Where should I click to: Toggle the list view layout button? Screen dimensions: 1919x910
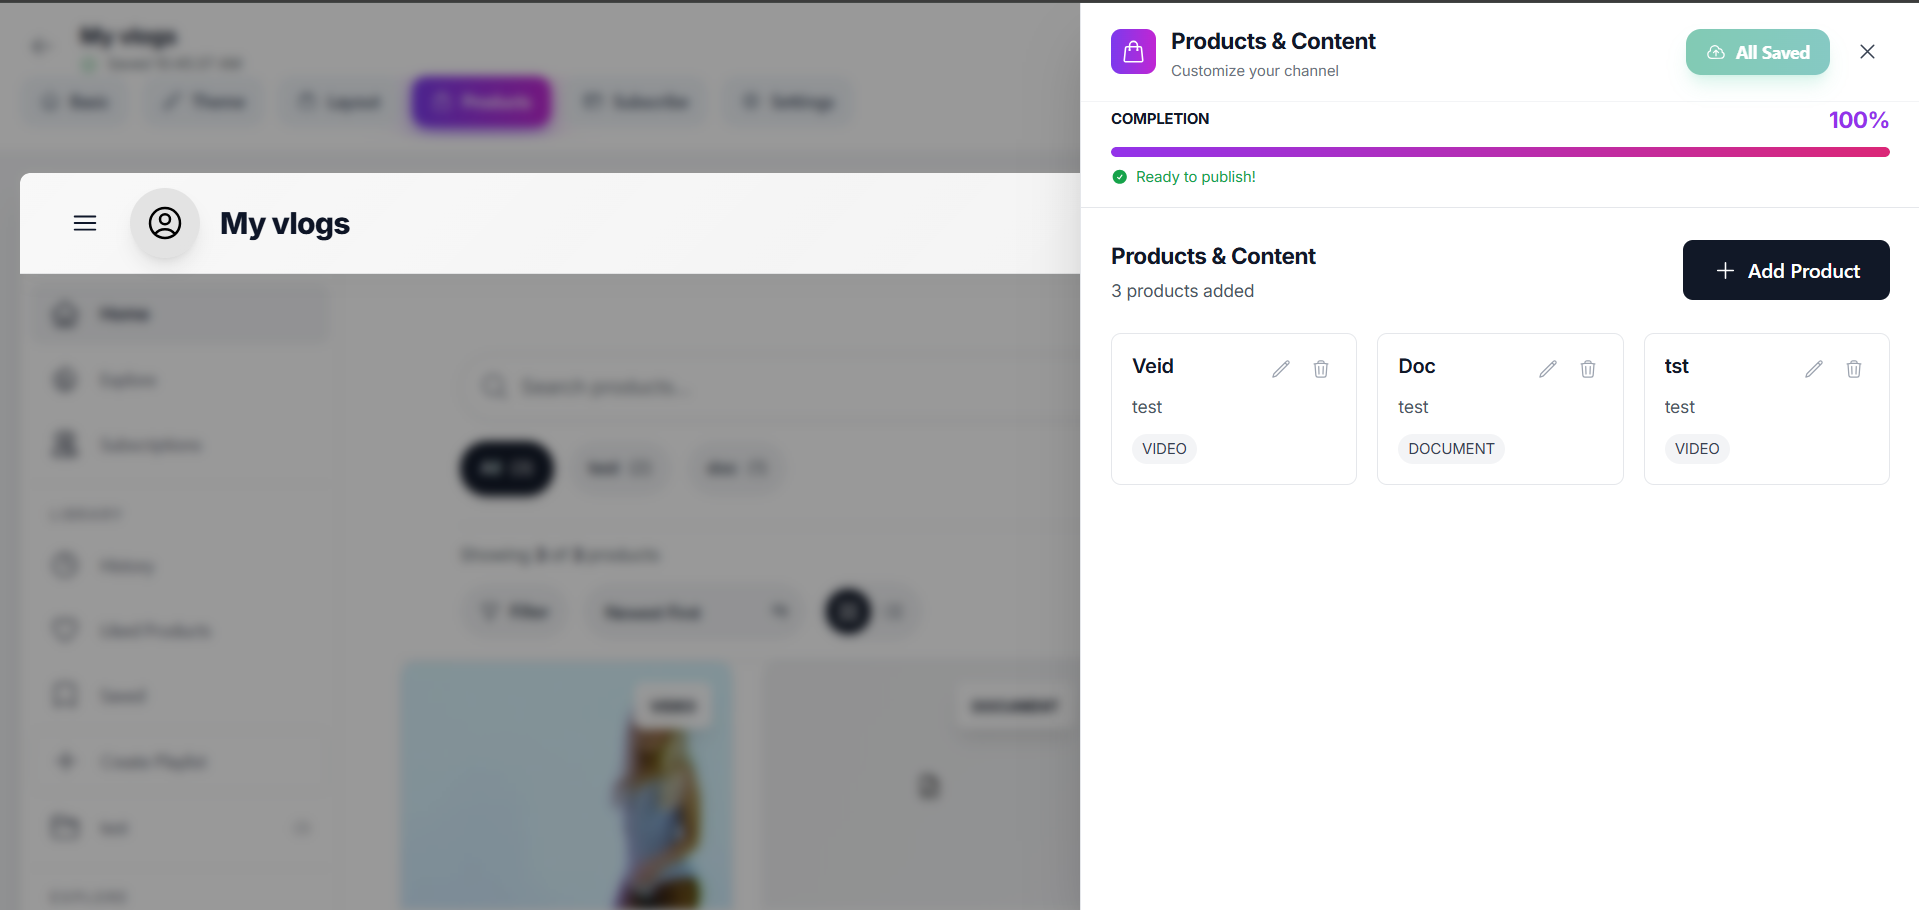coord(895,611)
